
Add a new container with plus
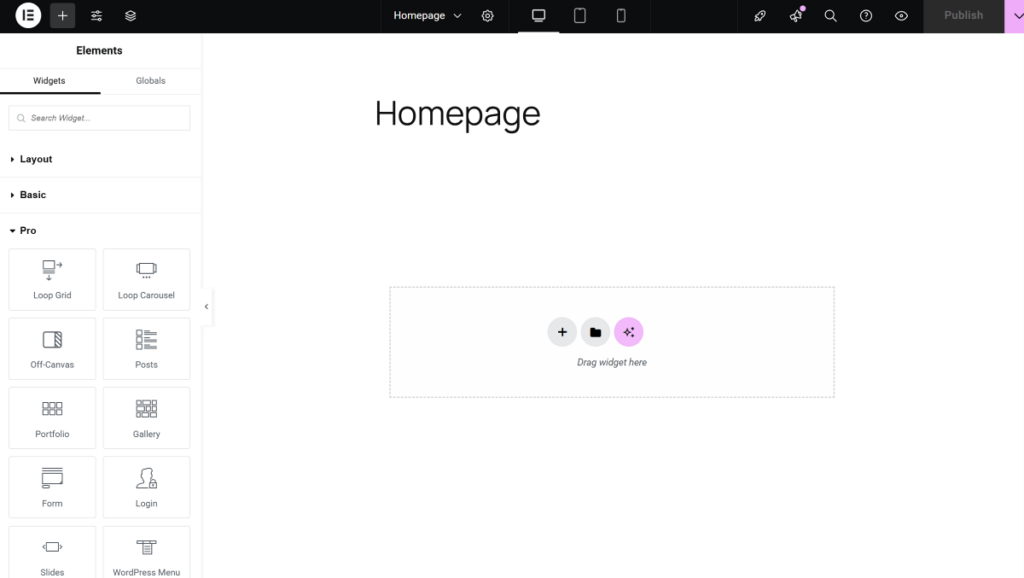click(562, 332)
